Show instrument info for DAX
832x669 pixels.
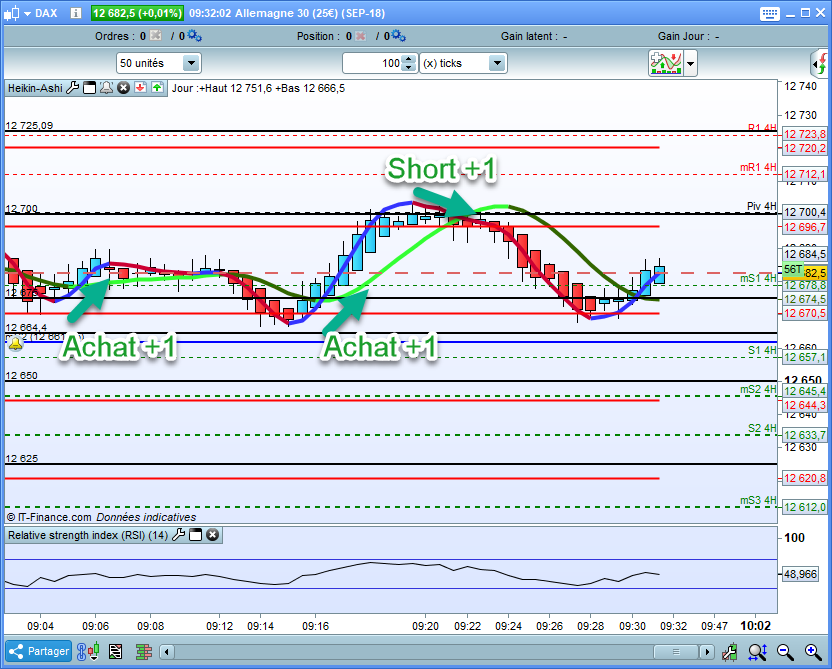pos(76,13)
